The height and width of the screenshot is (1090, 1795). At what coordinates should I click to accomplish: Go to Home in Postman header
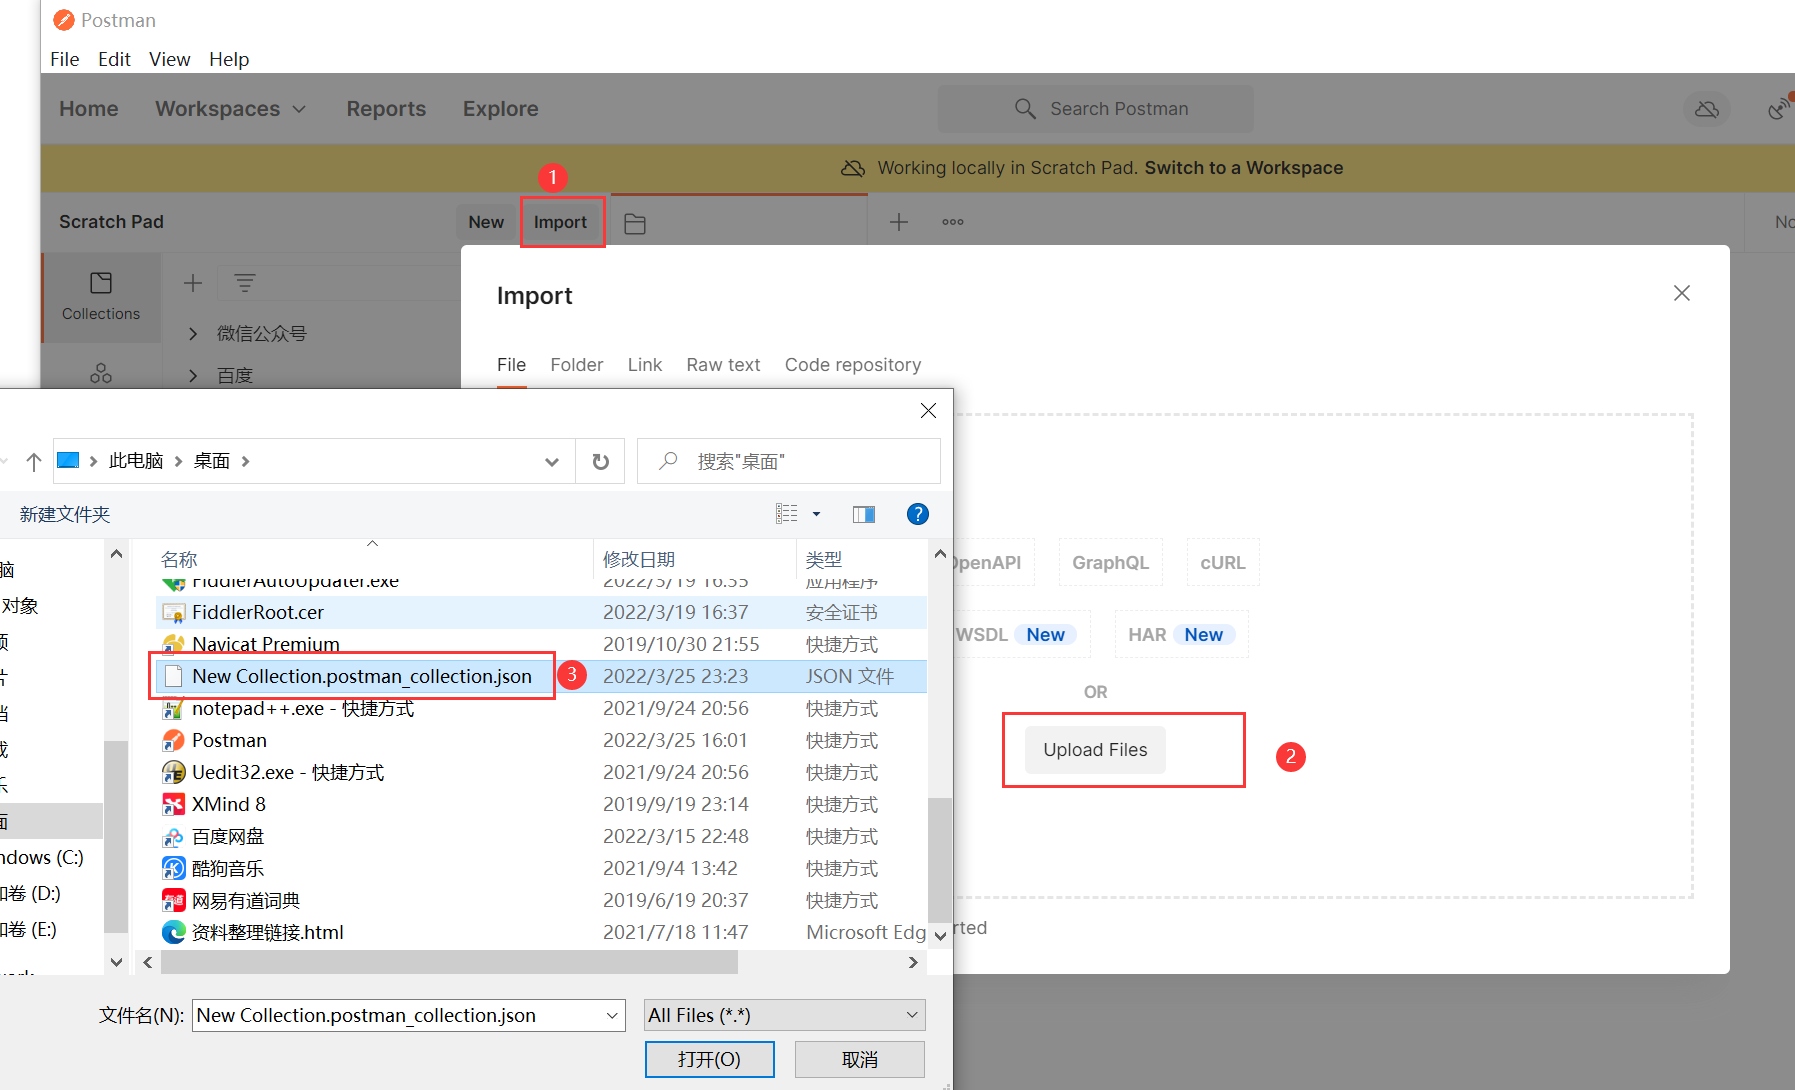[x=89, y=108]
